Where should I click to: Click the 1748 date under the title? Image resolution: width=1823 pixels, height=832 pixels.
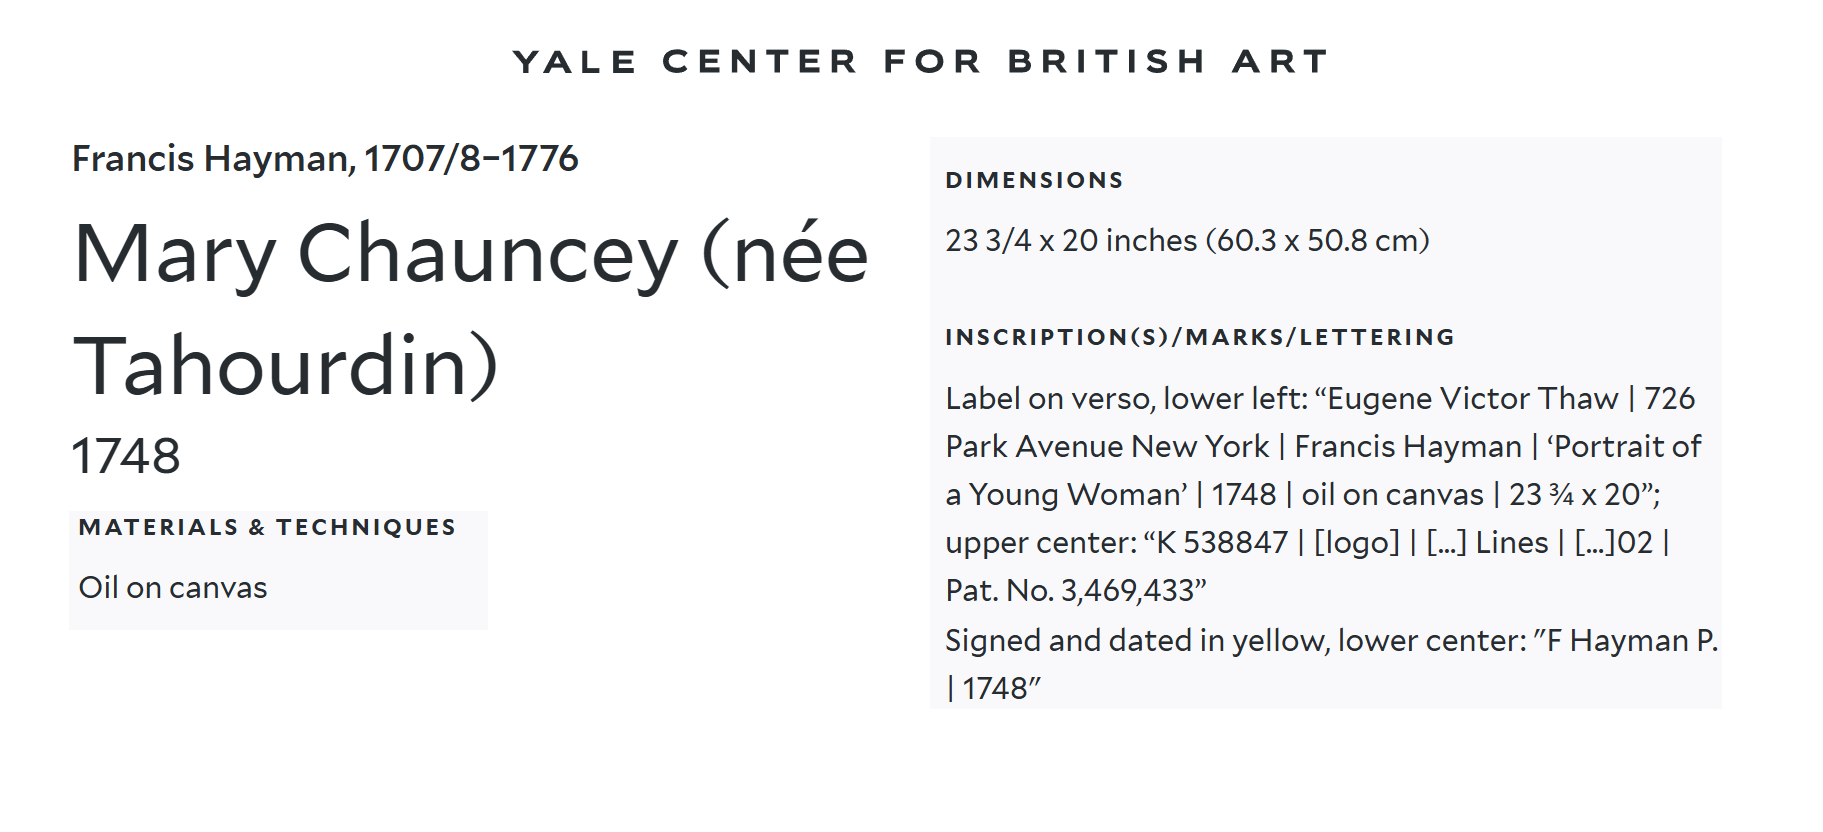(126, 456)
